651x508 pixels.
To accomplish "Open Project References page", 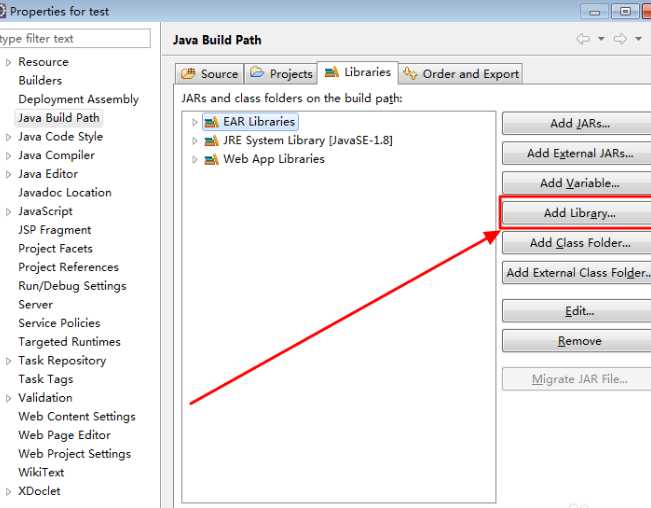I will (69, 267).
